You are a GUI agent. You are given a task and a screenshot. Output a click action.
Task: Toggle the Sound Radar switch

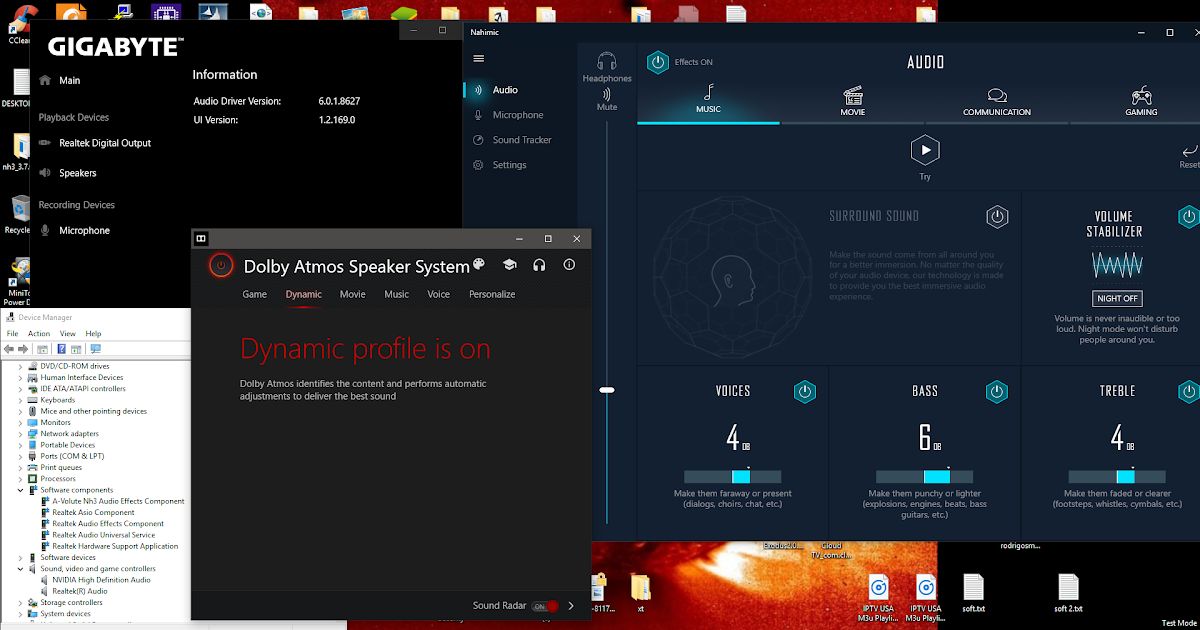(545, 606)
